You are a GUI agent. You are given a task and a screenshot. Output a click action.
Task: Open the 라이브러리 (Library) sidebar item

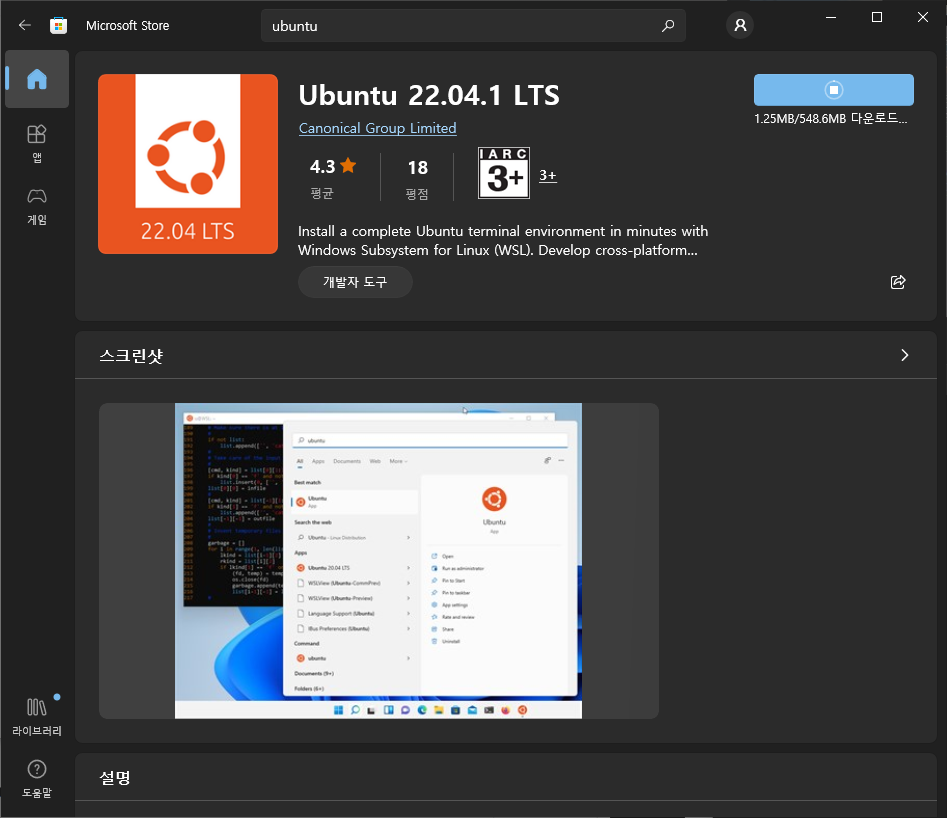pos(37,717)
